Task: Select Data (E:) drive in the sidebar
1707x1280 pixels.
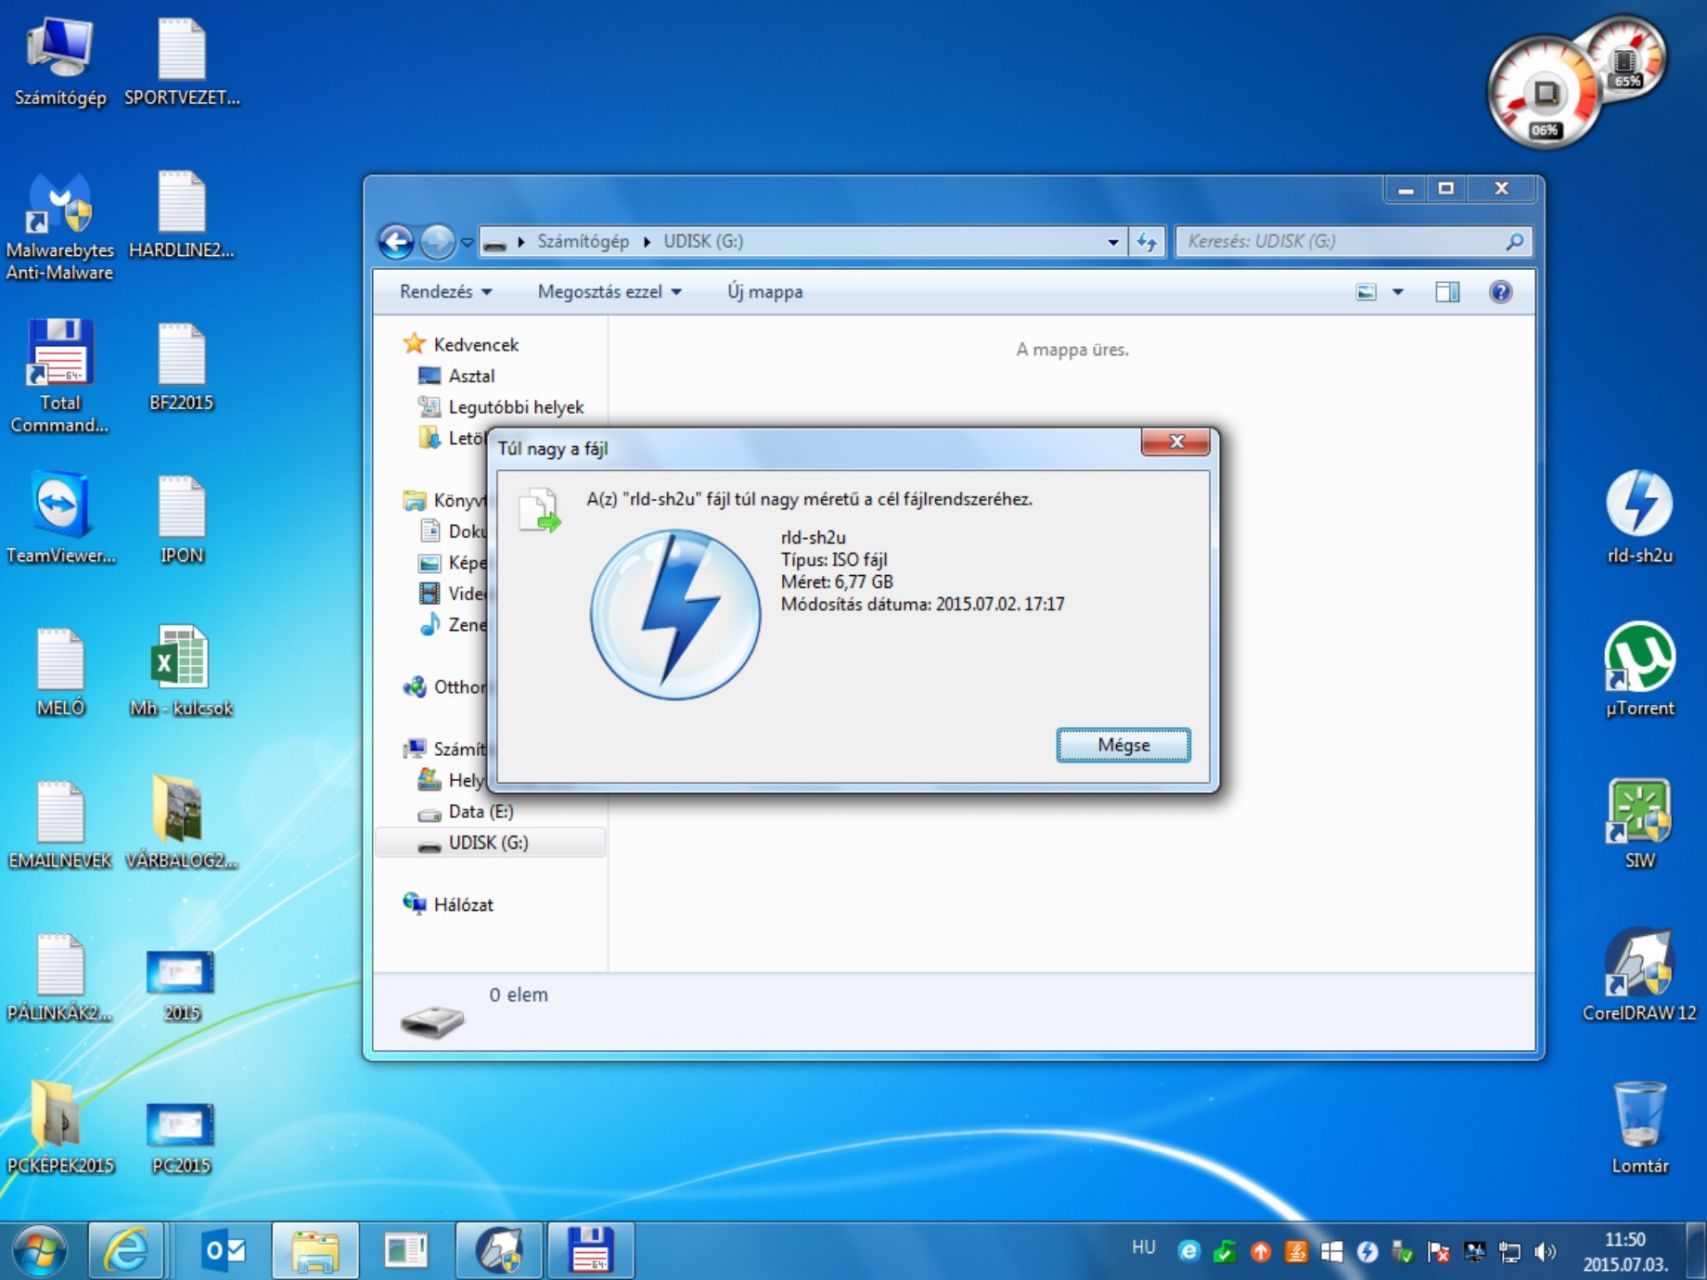Action: (480, 812)
